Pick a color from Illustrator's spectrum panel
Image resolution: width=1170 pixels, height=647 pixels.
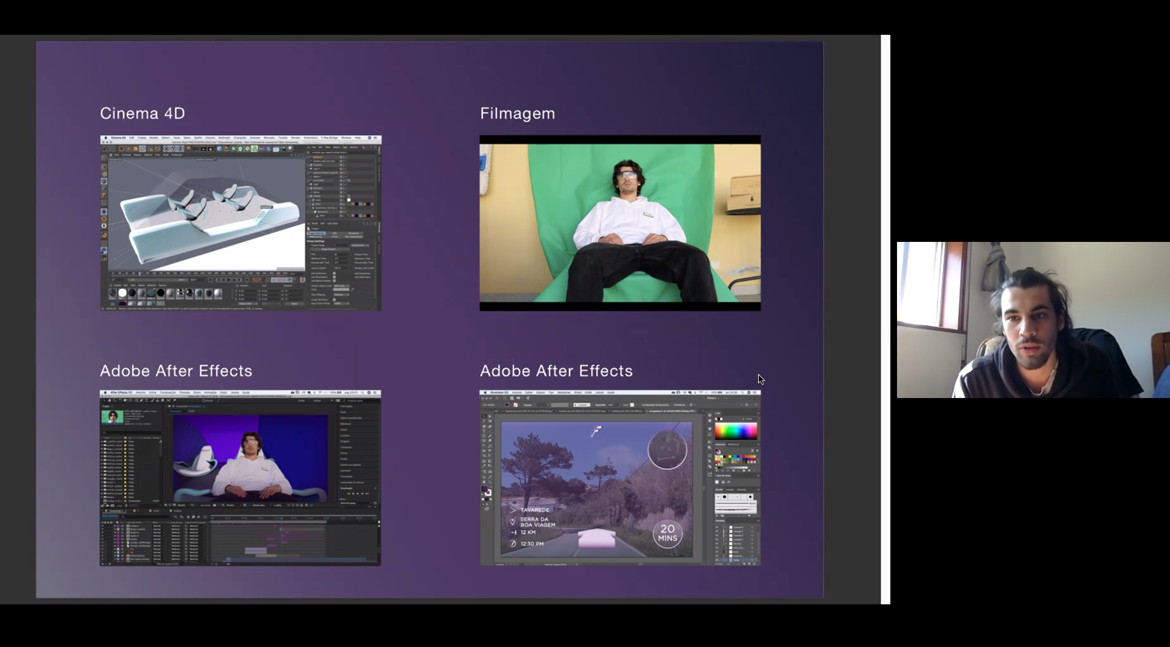pyautogui.click(x=735, y=432)
